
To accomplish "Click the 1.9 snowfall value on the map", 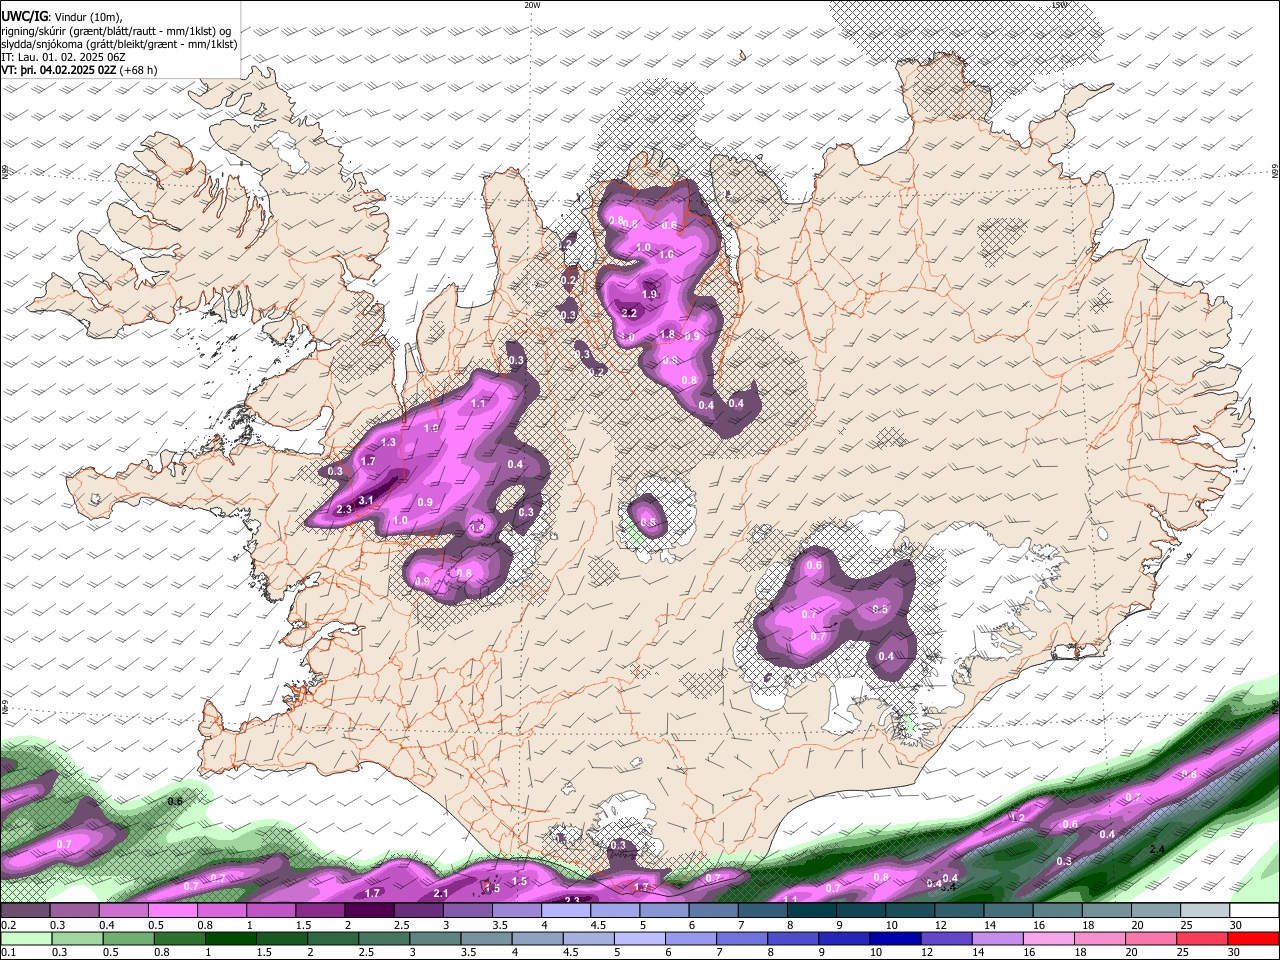I will coord(650,294).
